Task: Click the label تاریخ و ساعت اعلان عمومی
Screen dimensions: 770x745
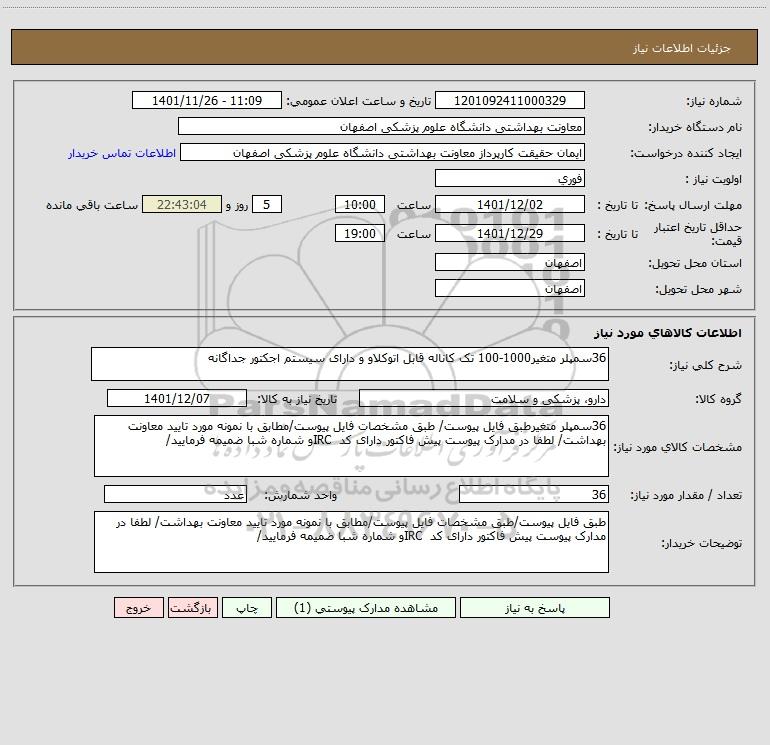Action: point(358,101)
